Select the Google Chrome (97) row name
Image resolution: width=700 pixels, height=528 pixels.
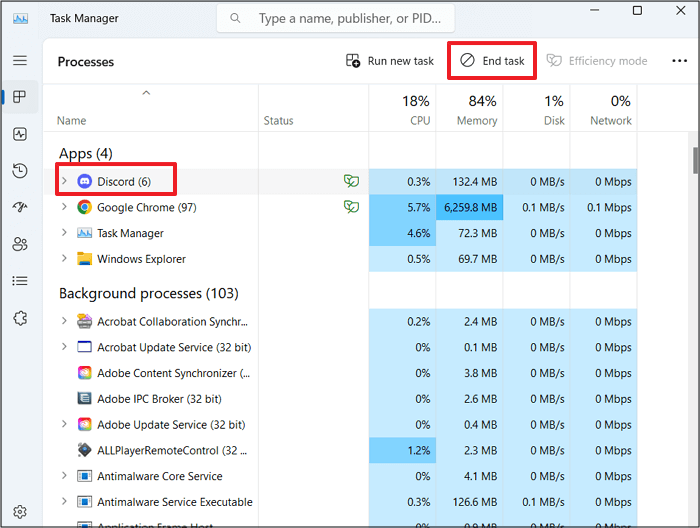[147, 208]
